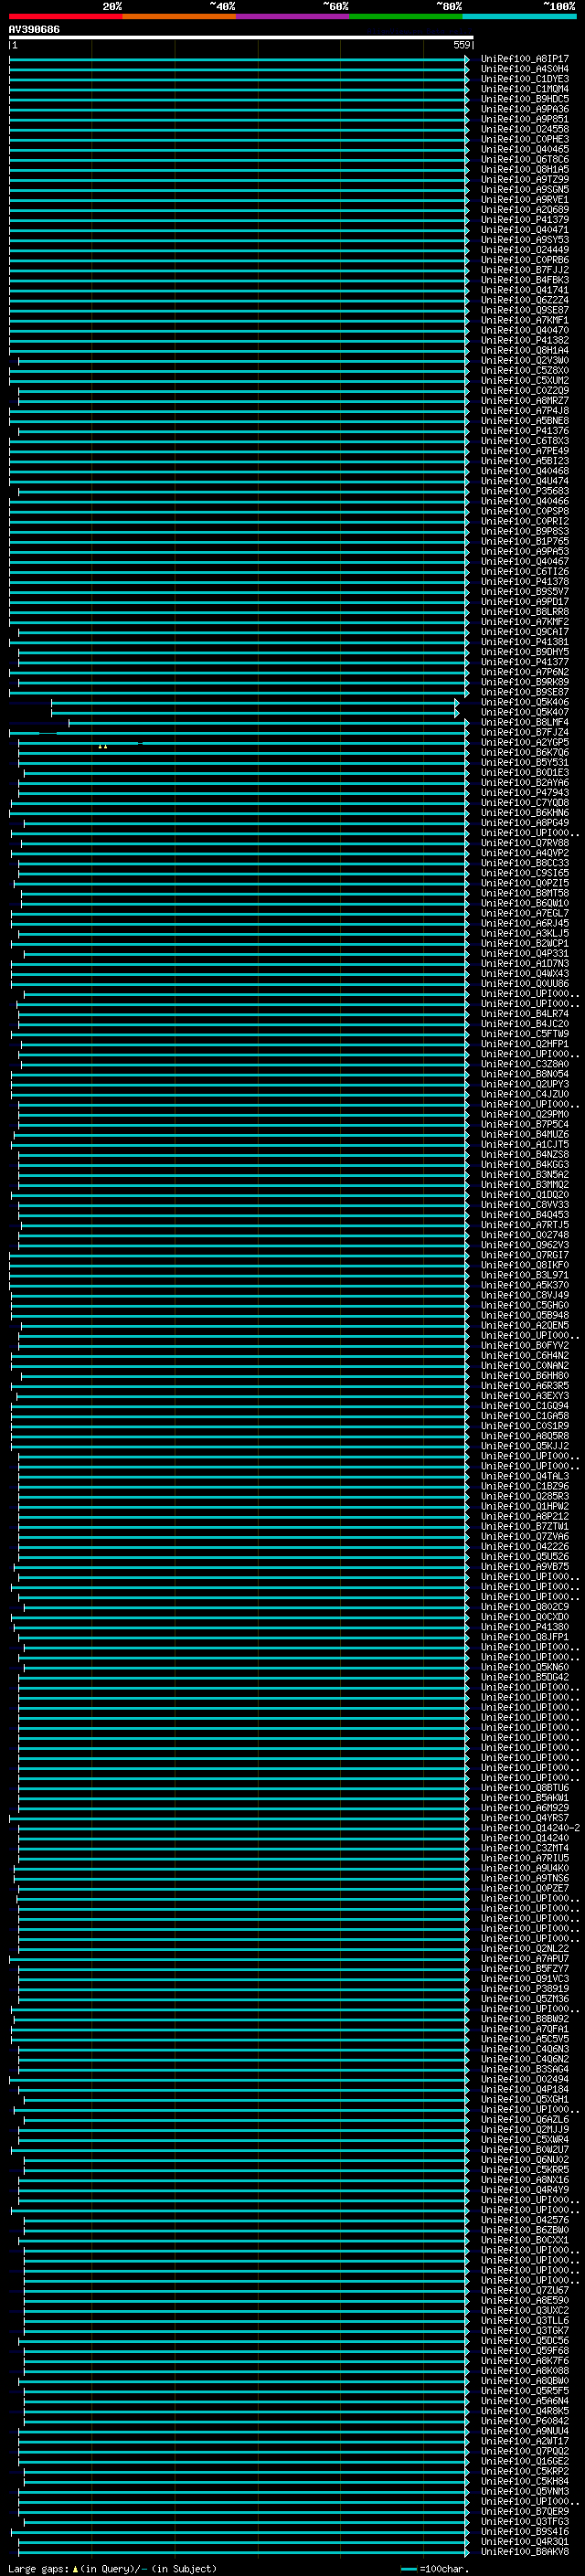Select the UniRef100_Q4R3Q1 label

[524, 2541]
